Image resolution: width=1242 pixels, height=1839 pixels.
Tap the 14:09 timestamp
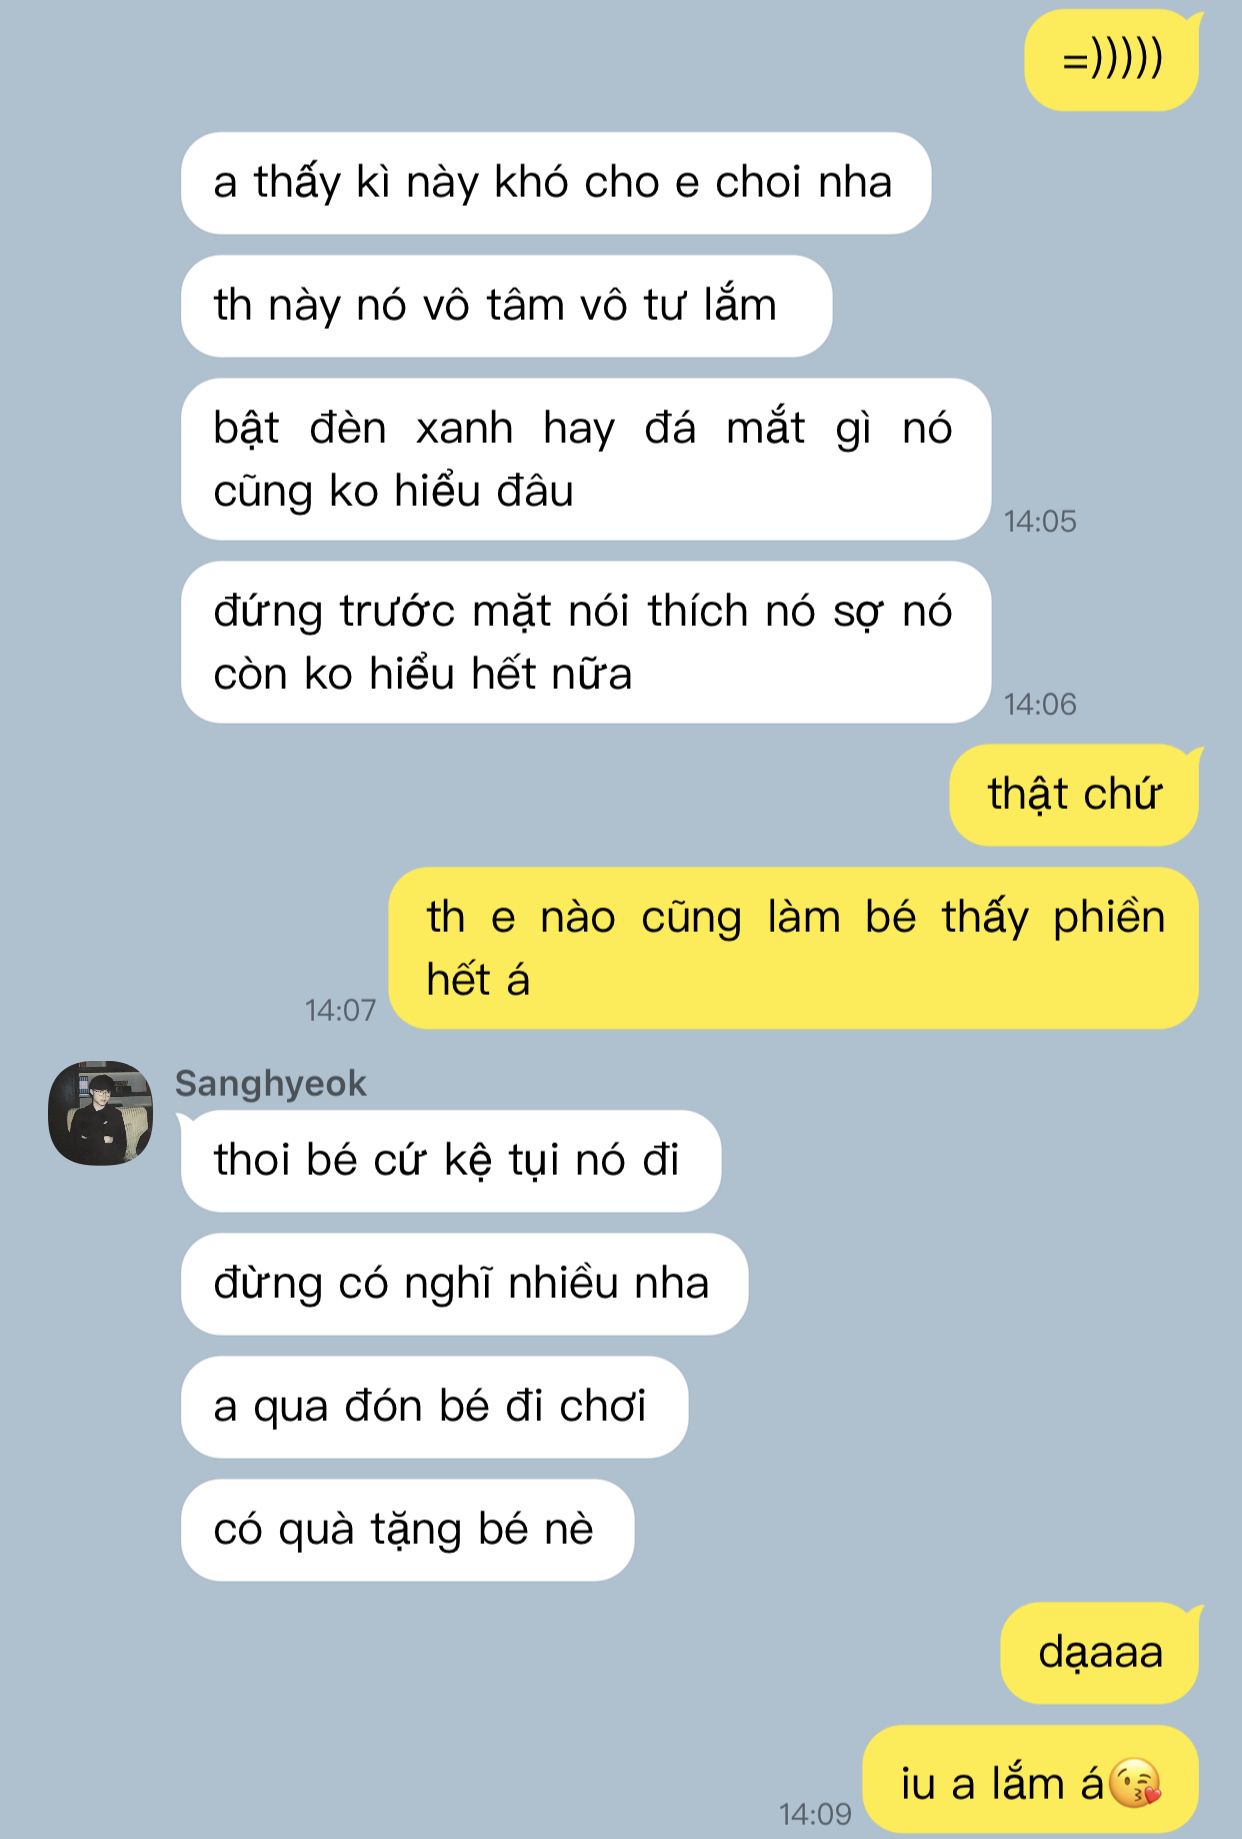815,1814
